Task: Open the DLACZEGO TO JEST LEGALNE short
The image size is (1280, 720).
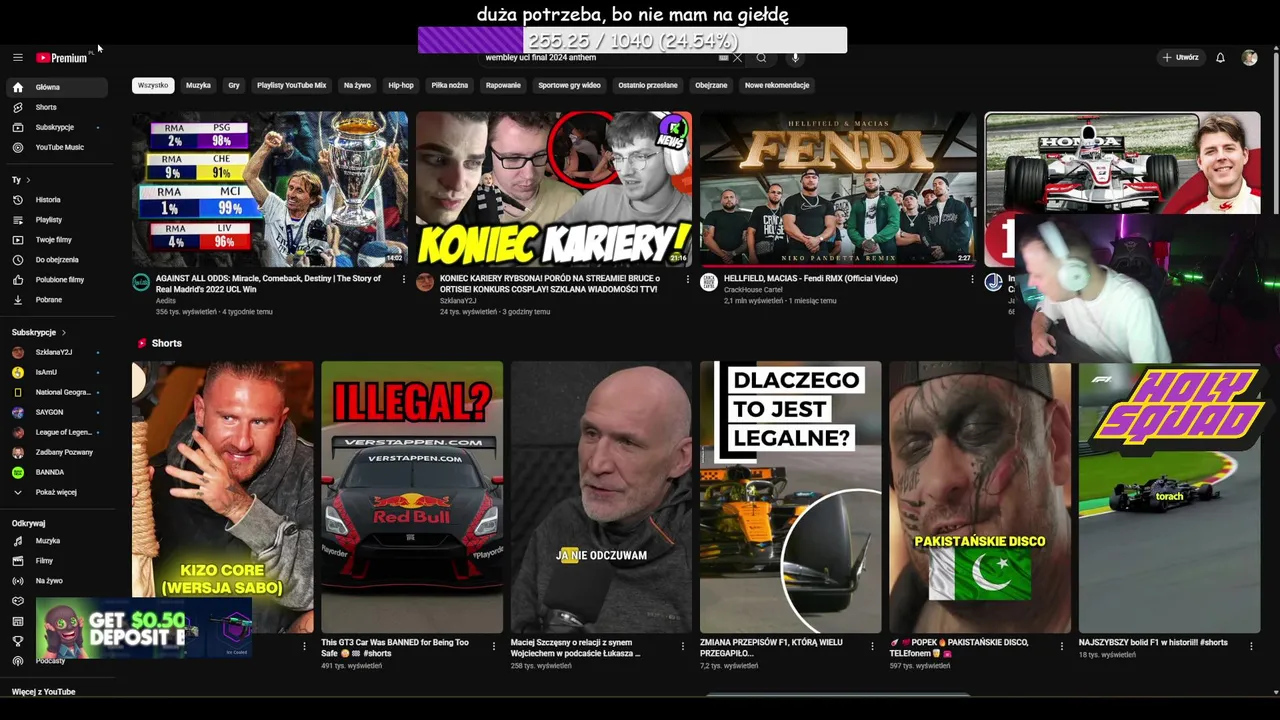Action: [x=790, y=497]
